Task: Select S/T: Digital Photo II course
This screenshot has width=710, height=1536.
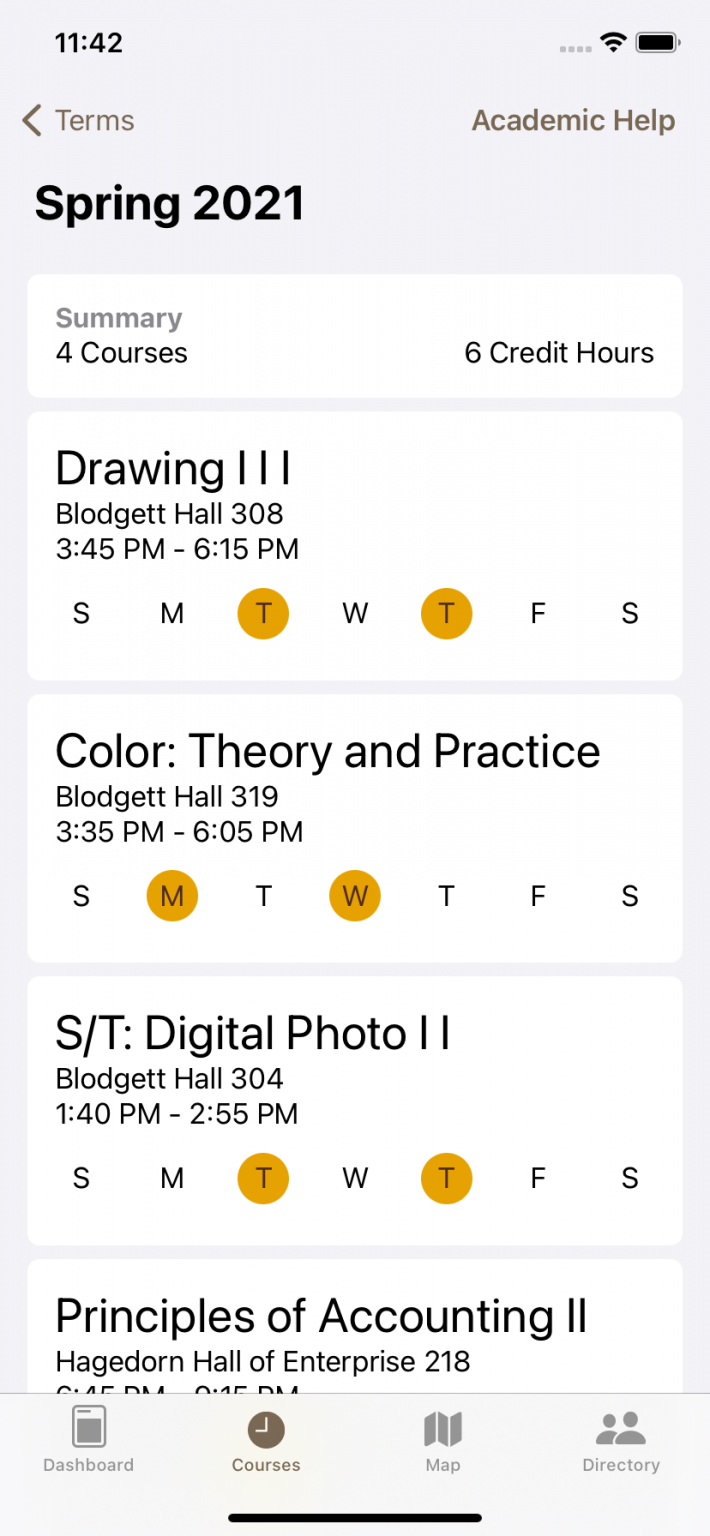Action: (355, 1111)
